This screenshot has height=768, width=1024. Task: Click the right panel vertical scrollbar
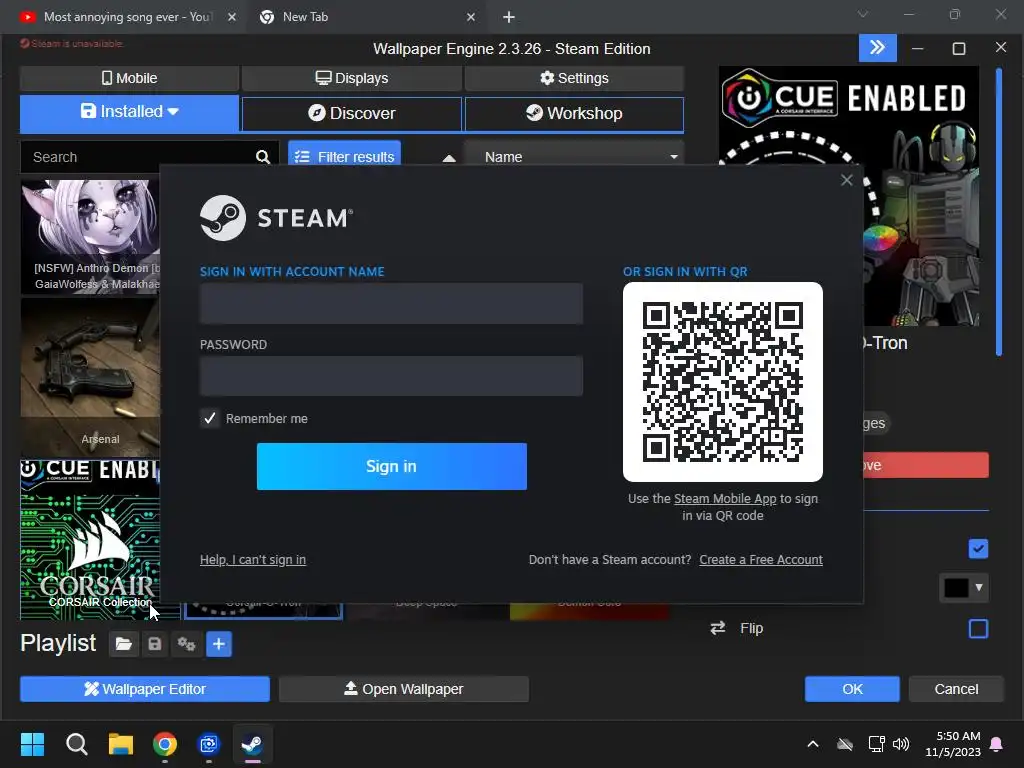(x=999, y=212)
